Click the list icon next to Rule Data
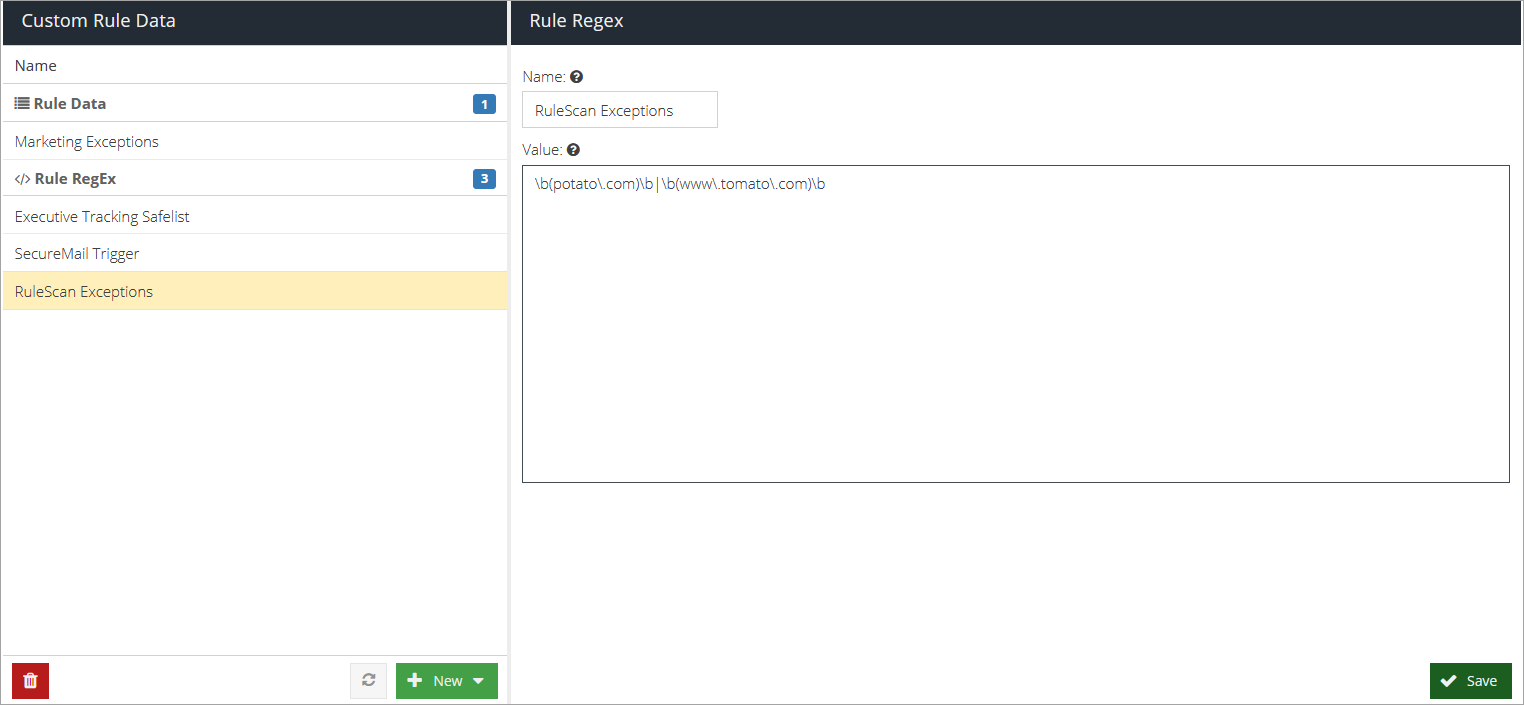This screenshot has height=705, width=1524. [x=22, y=104]
